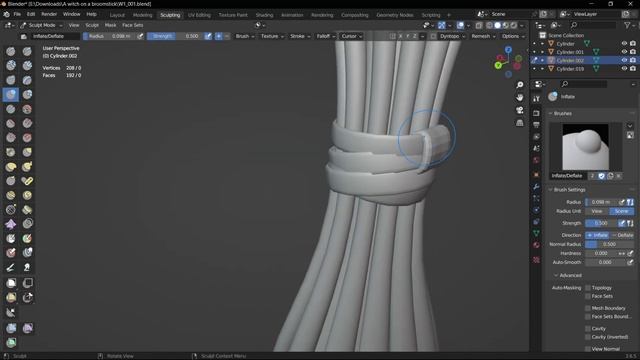This screenshot has width=640, height=360.
Task: Select the Clay brush tool
Action: [11, 65]
